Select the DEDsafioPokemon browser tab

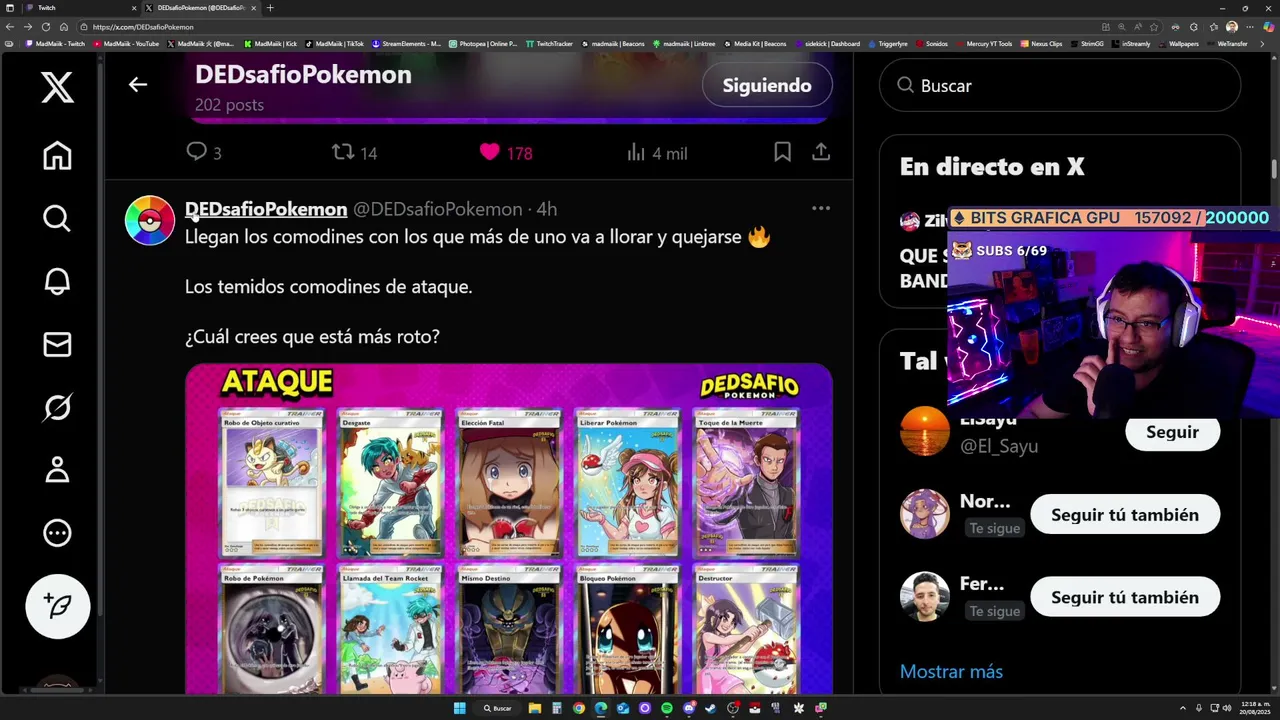[x=199, y=8]
